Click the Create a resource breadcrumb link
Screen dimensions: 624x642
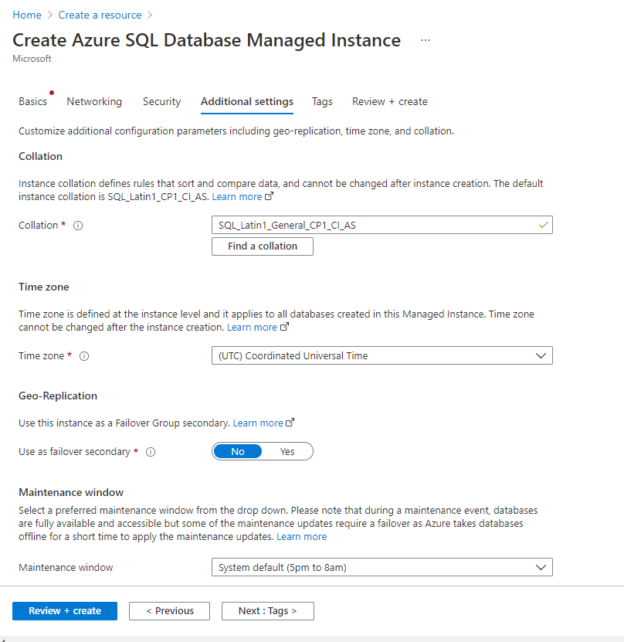[x=99, y=15]
